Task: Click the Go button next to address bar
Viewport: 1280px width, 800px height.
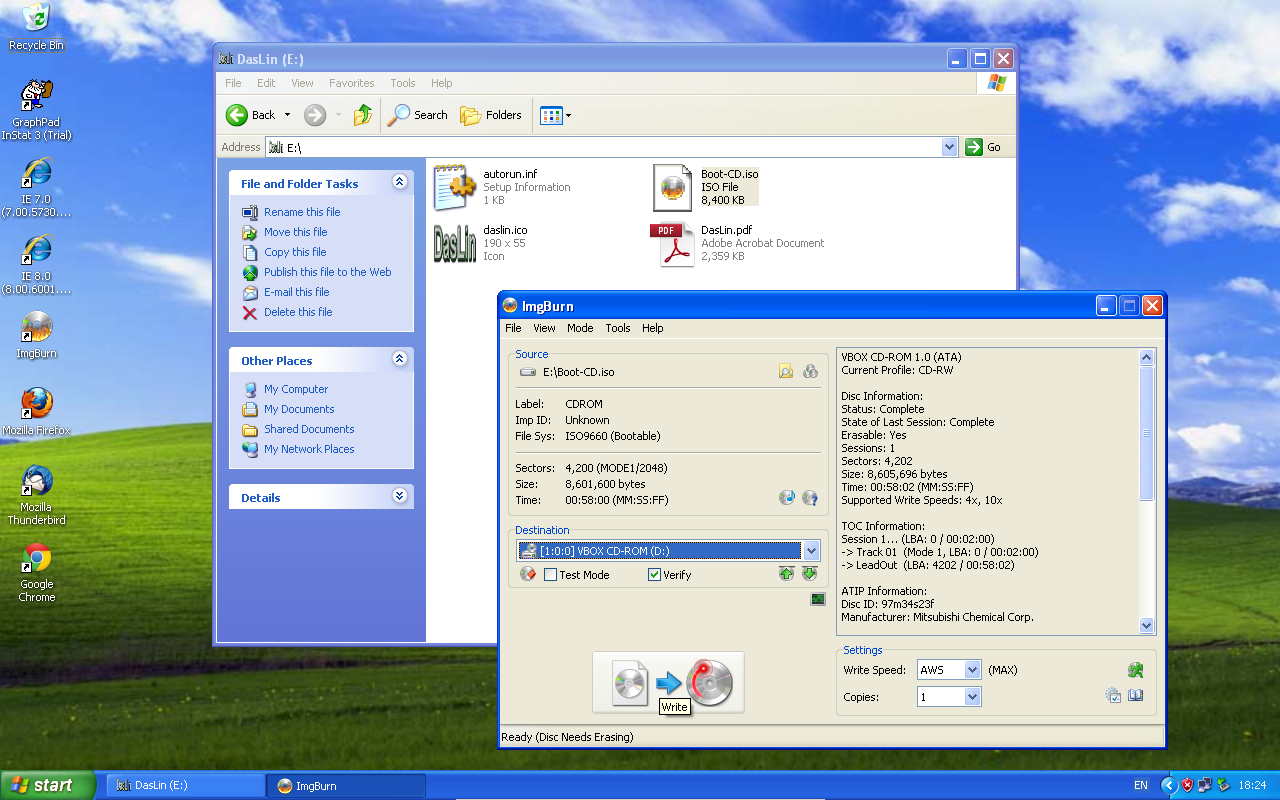Action: click(x=984, y=147)
